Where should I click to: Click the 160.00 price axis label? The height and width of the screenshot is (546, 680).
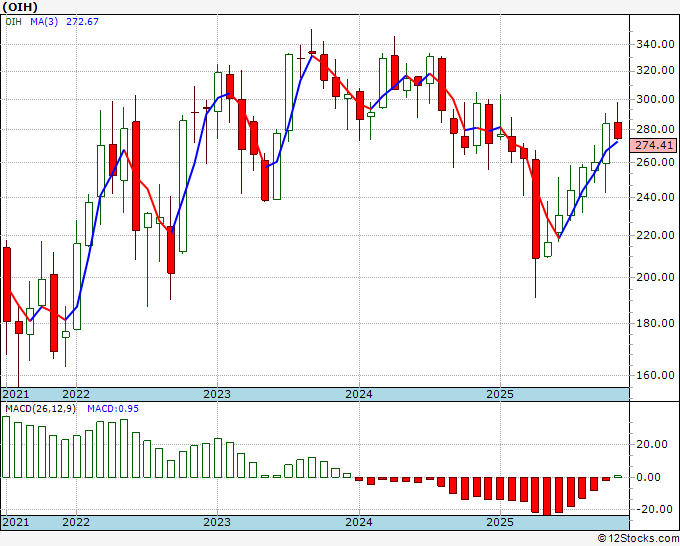655,375
